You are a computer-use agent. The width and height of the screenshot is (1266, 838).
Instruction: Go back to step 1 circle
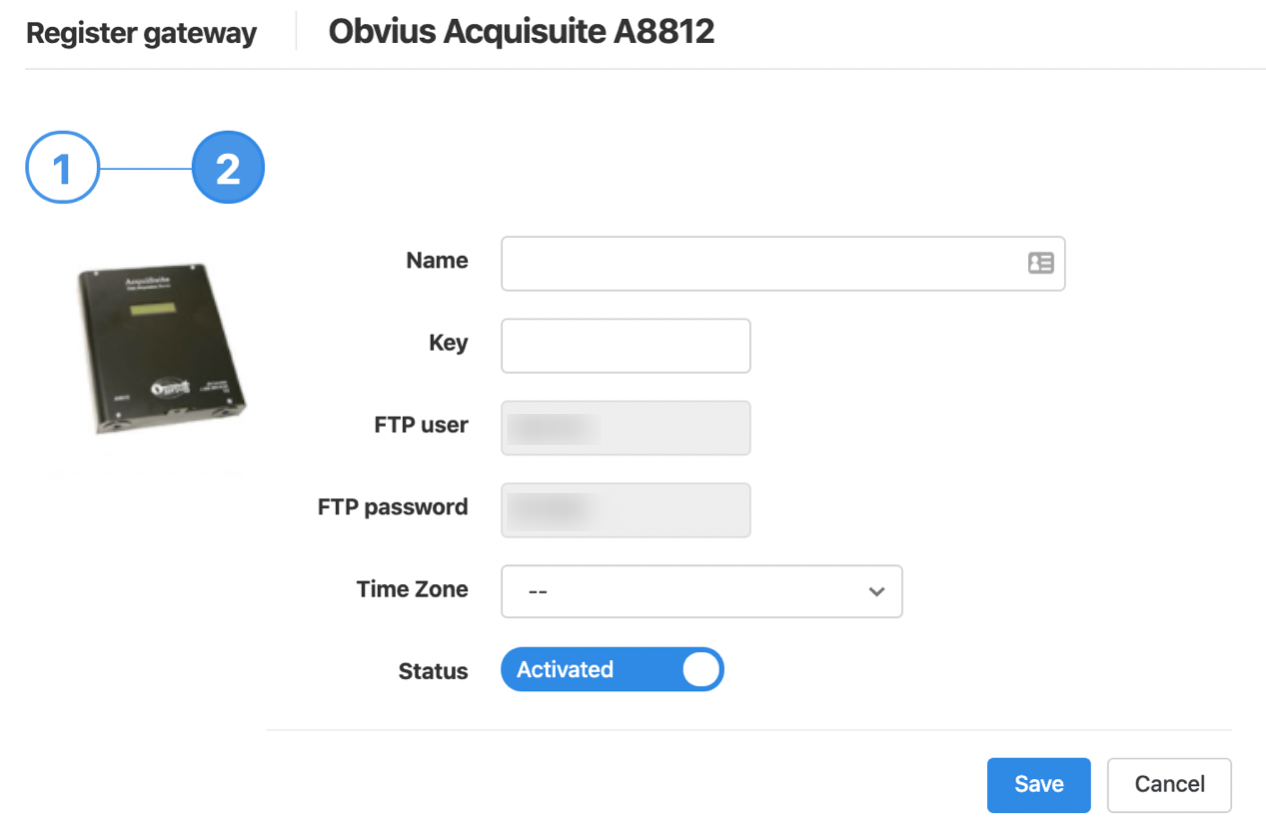62,168
